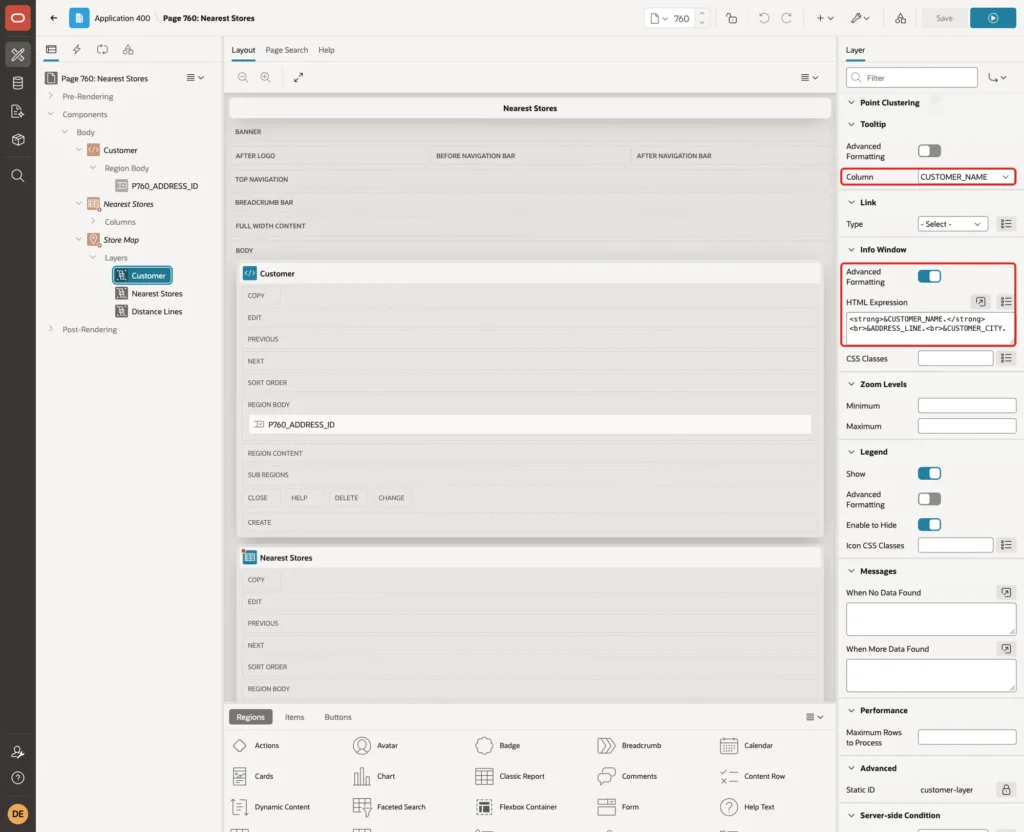Open Shared Components from top toolbar

[x=901, y=18]
